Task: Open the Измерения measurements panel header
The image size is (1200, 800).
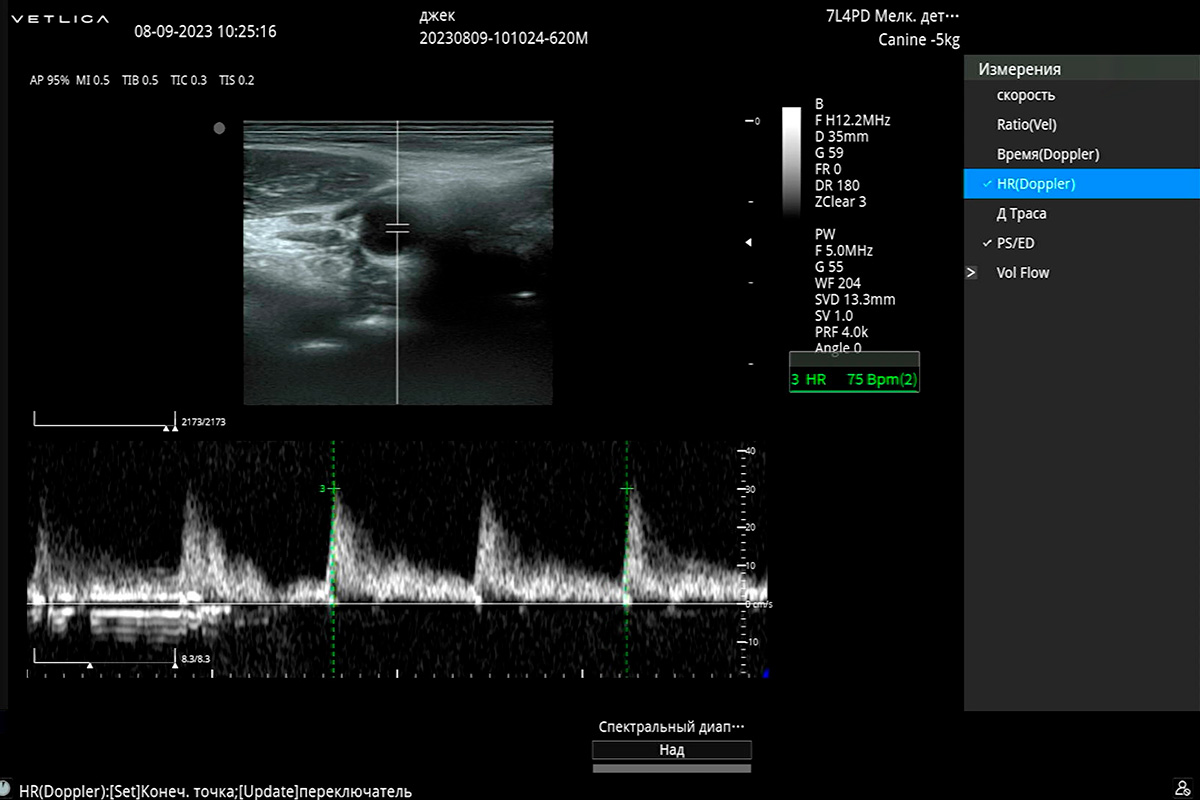Action: (x=1019, y=69)
